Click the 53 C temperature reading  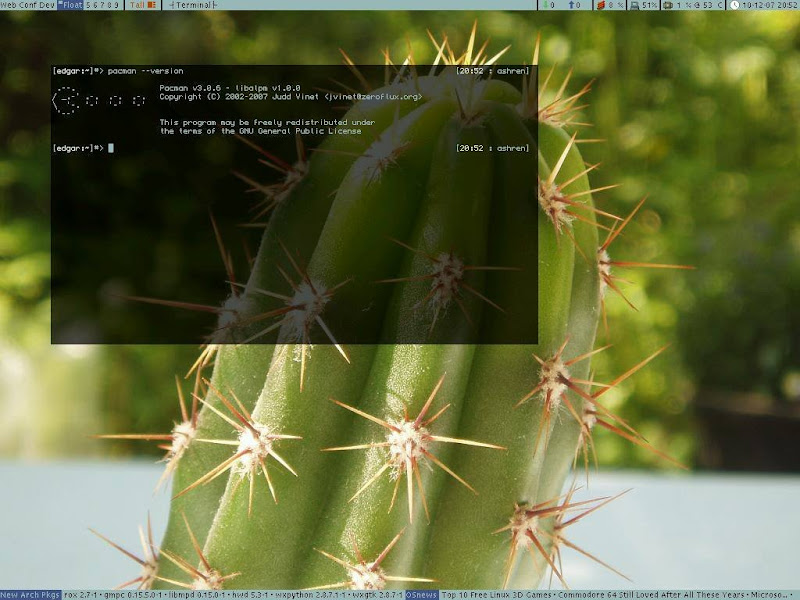713,5
